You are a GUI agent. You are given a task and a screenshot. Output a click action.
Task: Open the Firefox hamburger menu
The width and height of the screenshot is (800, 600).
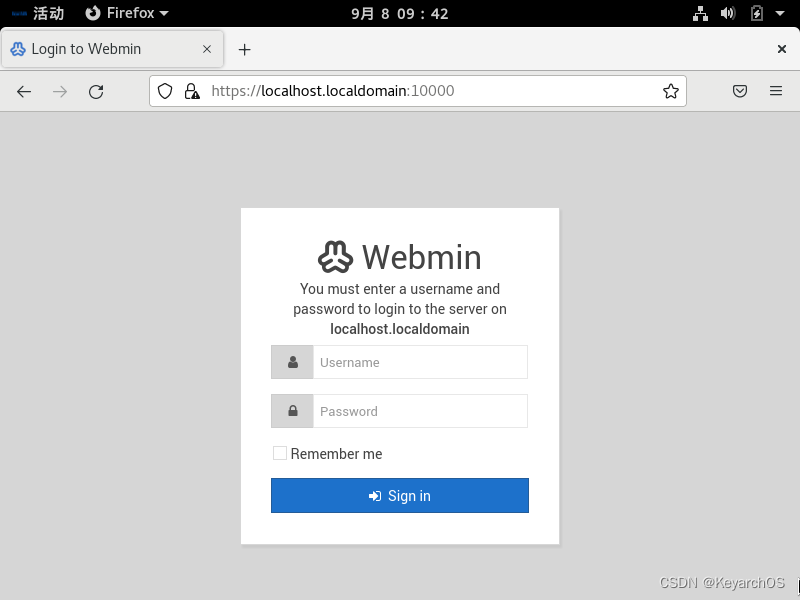(x=776, y=91)
